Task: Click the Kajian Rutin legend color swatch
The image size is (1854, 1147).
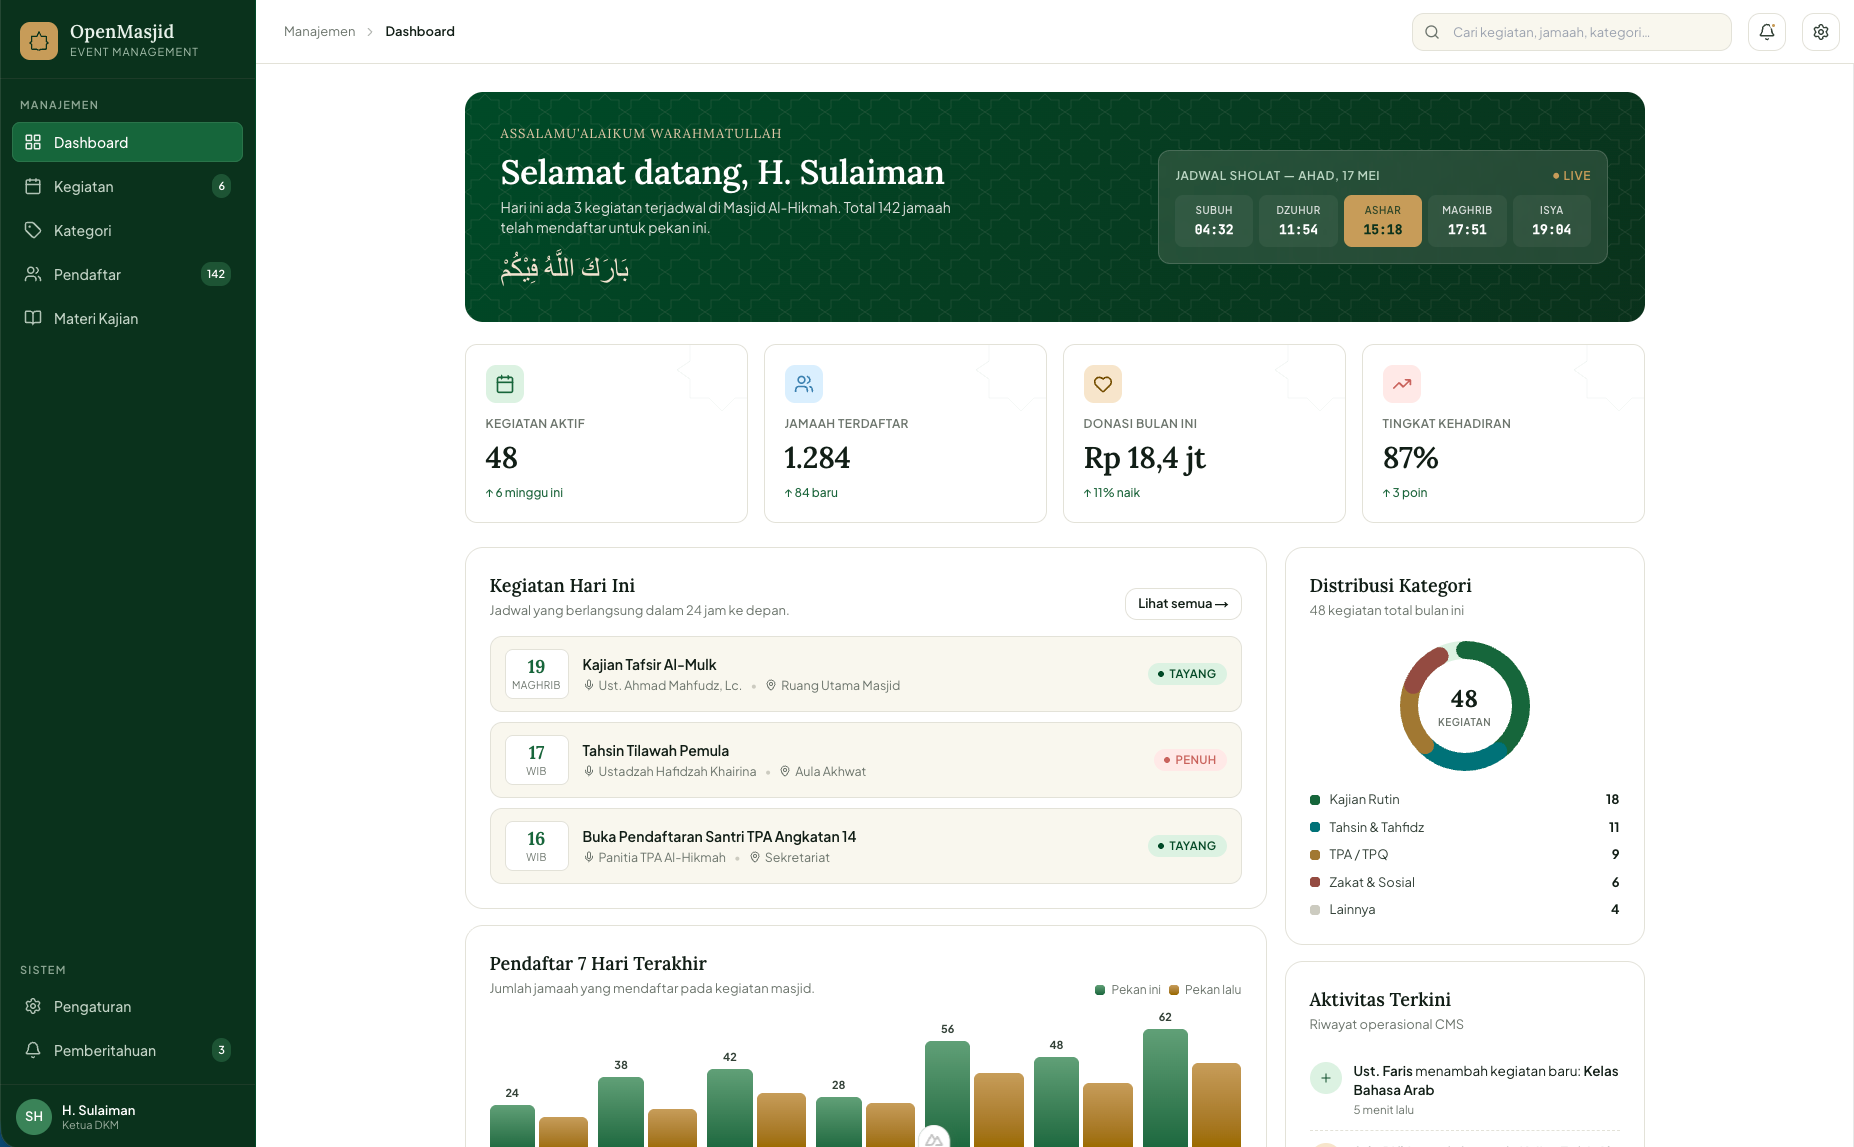Action: point(1315,800)
